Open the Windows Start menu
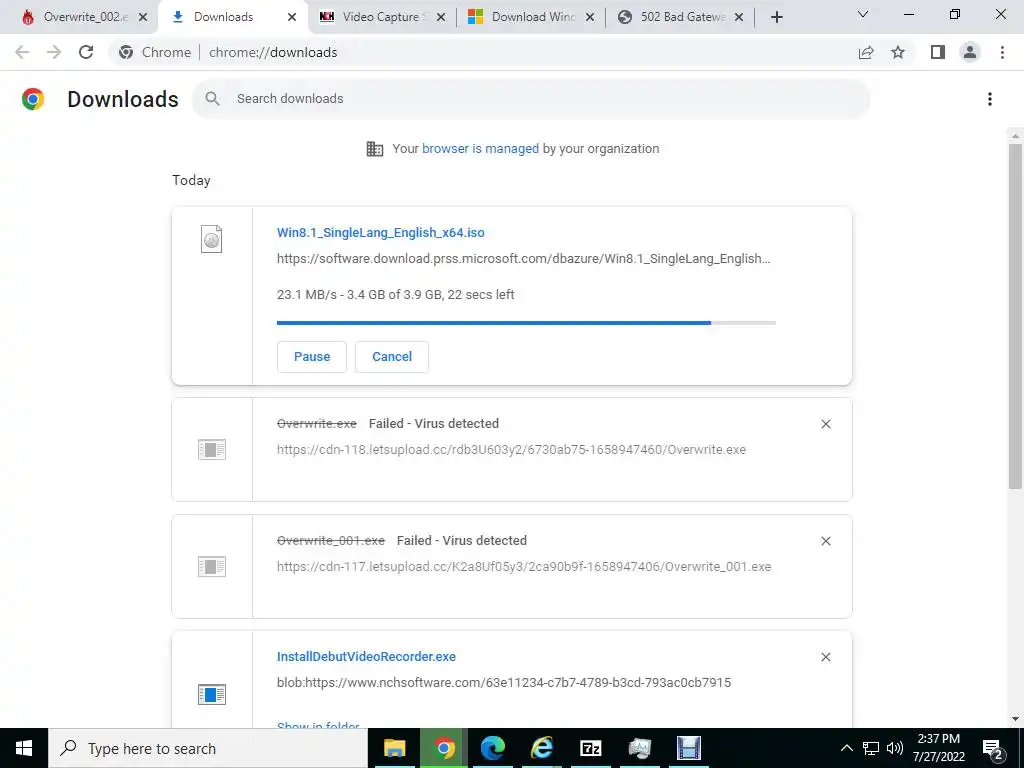The height and width of the screenshot is (768, 1024). 24,748
